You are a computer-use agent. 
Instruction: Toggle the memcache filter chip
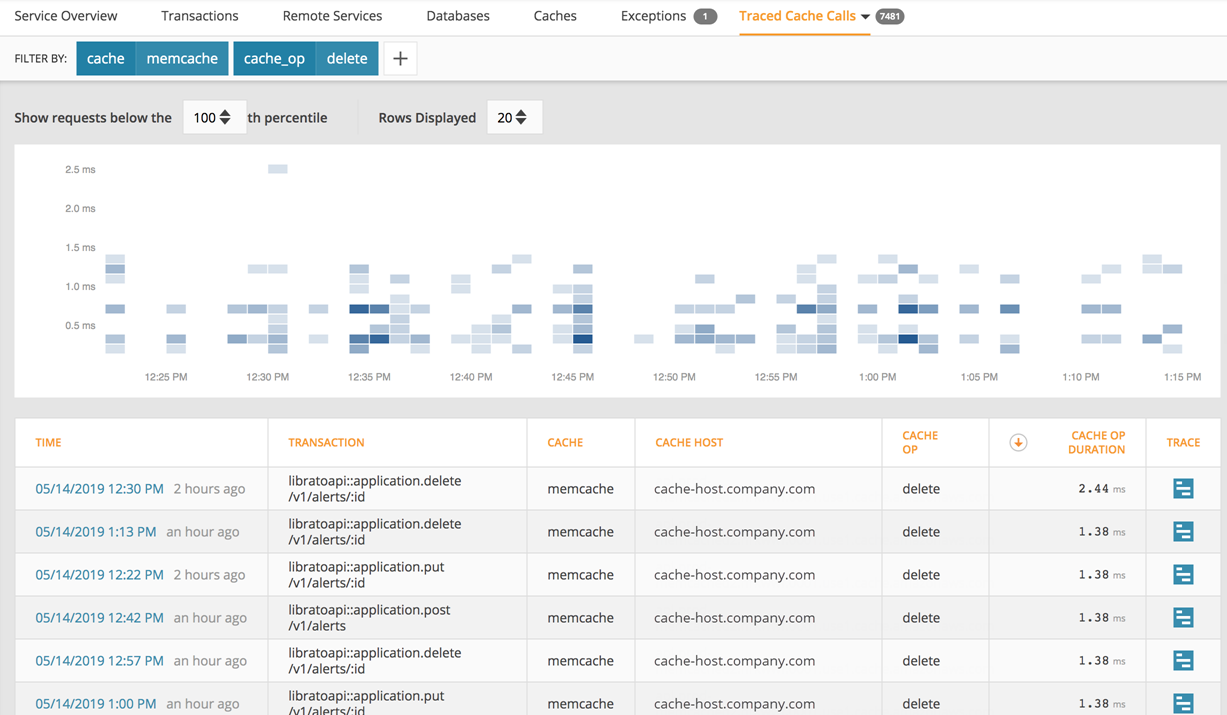coord(181,58)
